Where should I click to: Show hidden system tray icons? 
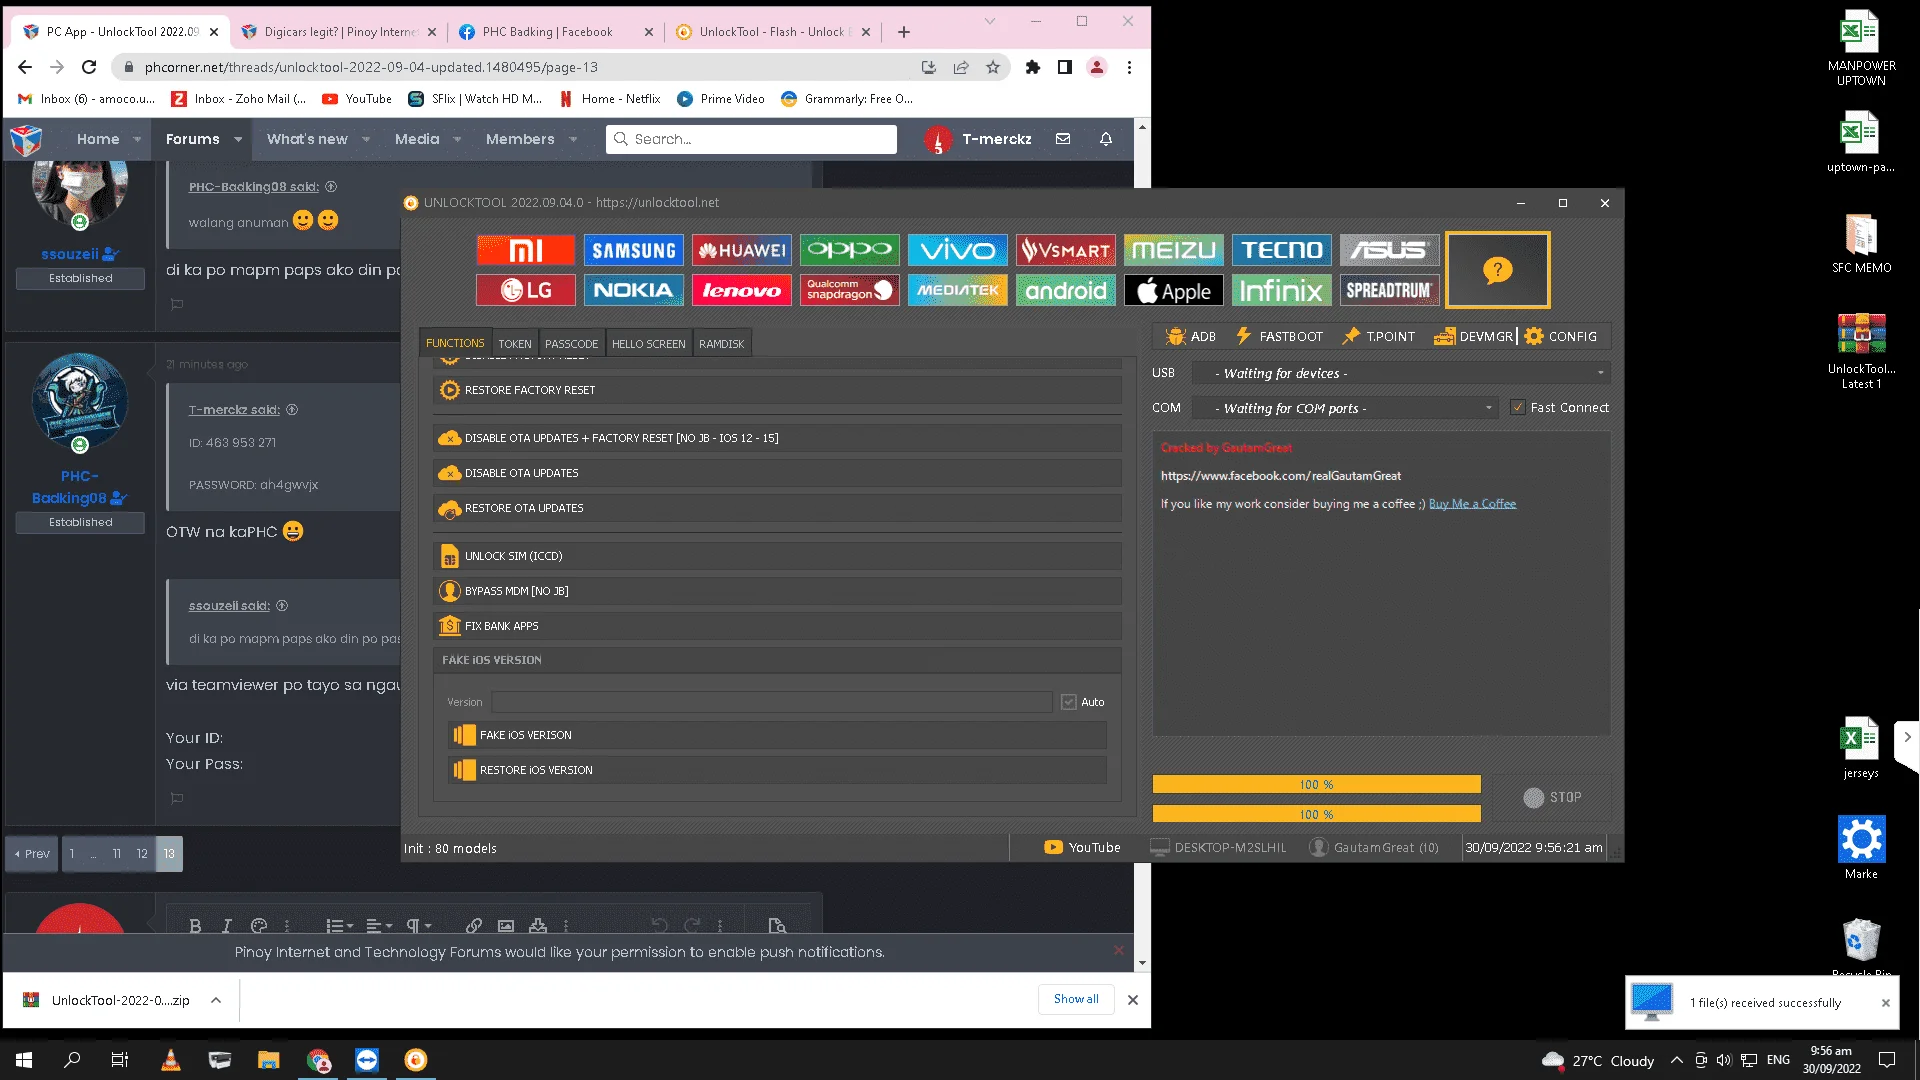click(1677, 1060)
